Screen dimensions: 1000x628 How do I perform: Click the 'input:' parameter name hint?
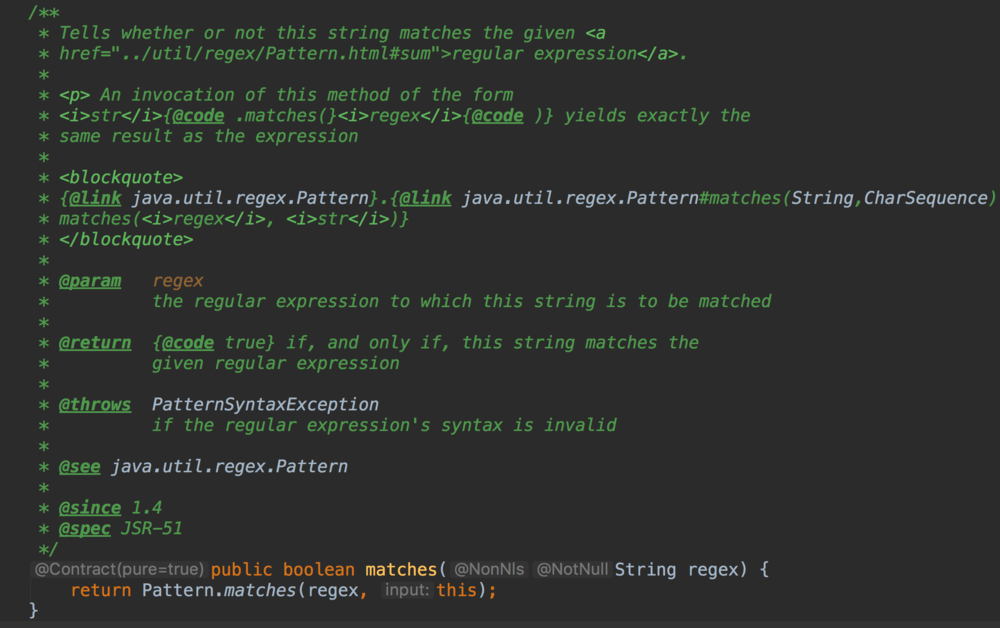point(406,591)
